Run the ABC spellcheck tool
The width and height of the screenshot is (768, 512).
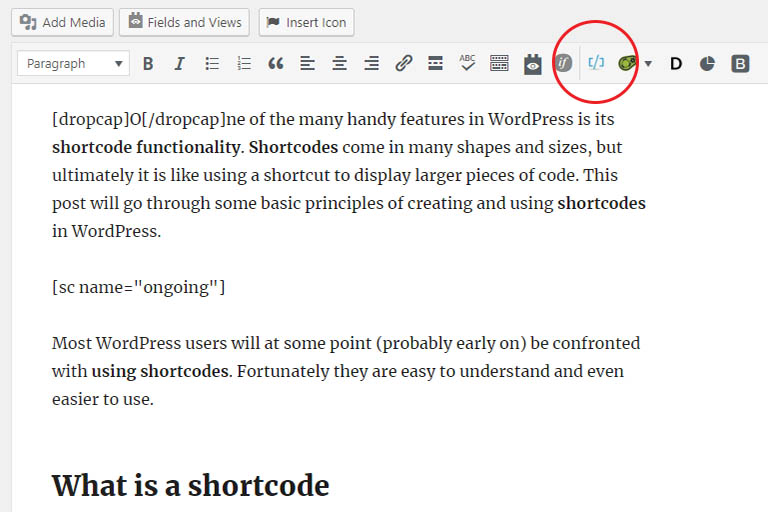click(467, 63)
